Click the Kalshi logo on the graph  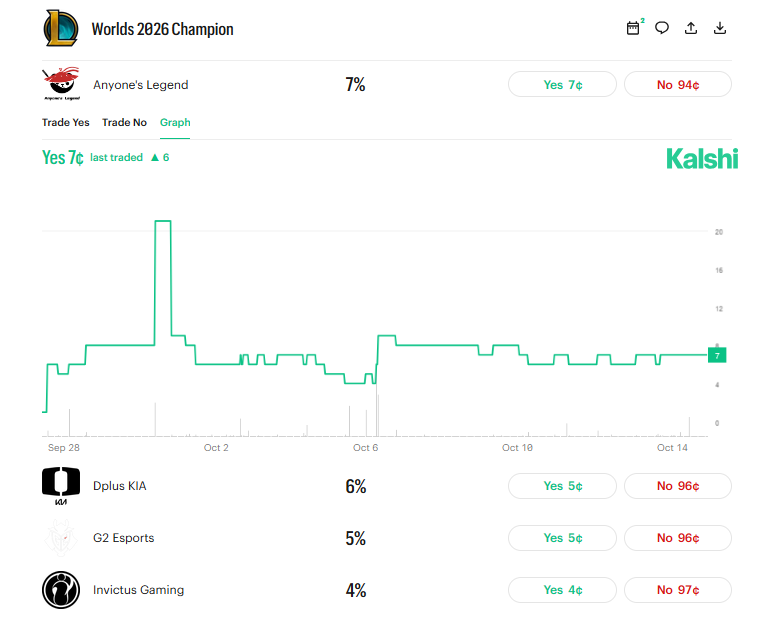pos(702,159)
